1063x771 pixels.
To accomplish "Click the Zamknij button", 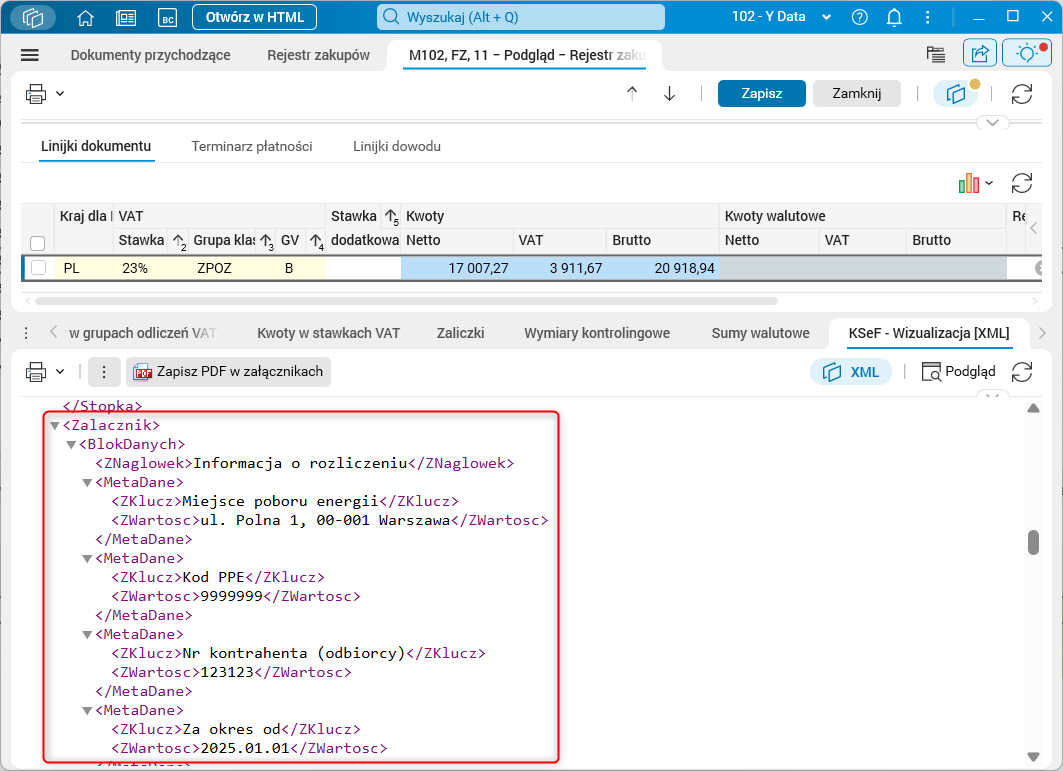I will pos(857,94).
